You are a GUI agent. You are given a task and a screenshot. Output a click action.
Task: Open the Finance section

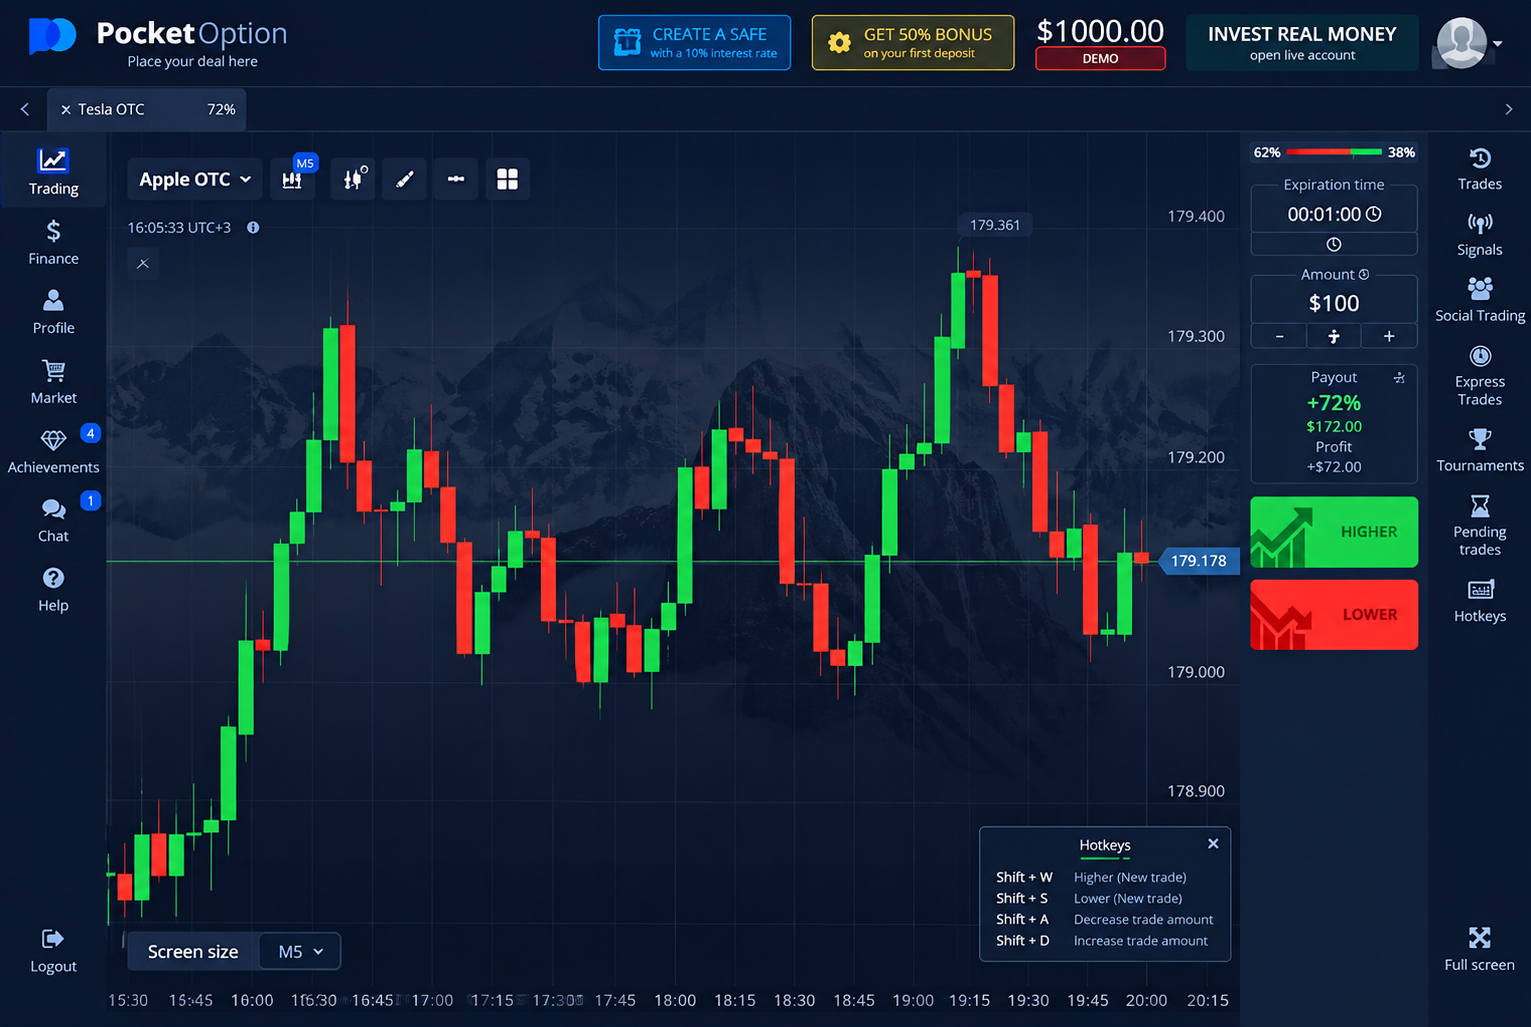(x=53, y=243)
